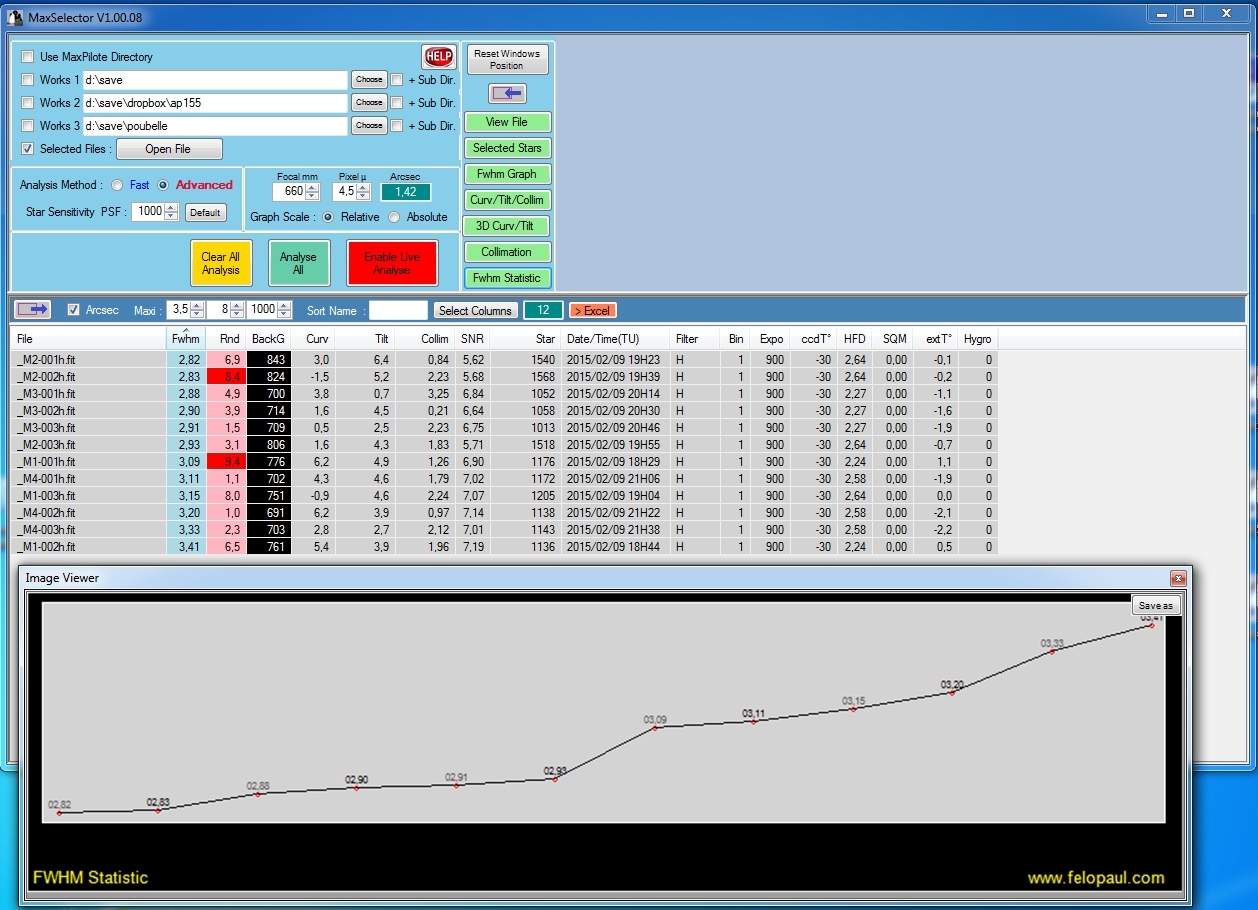This screenshot has width=1258, height=910.
Task: Toggle the Arcsec checkbox in list toolbar
Action: (74, 310)
